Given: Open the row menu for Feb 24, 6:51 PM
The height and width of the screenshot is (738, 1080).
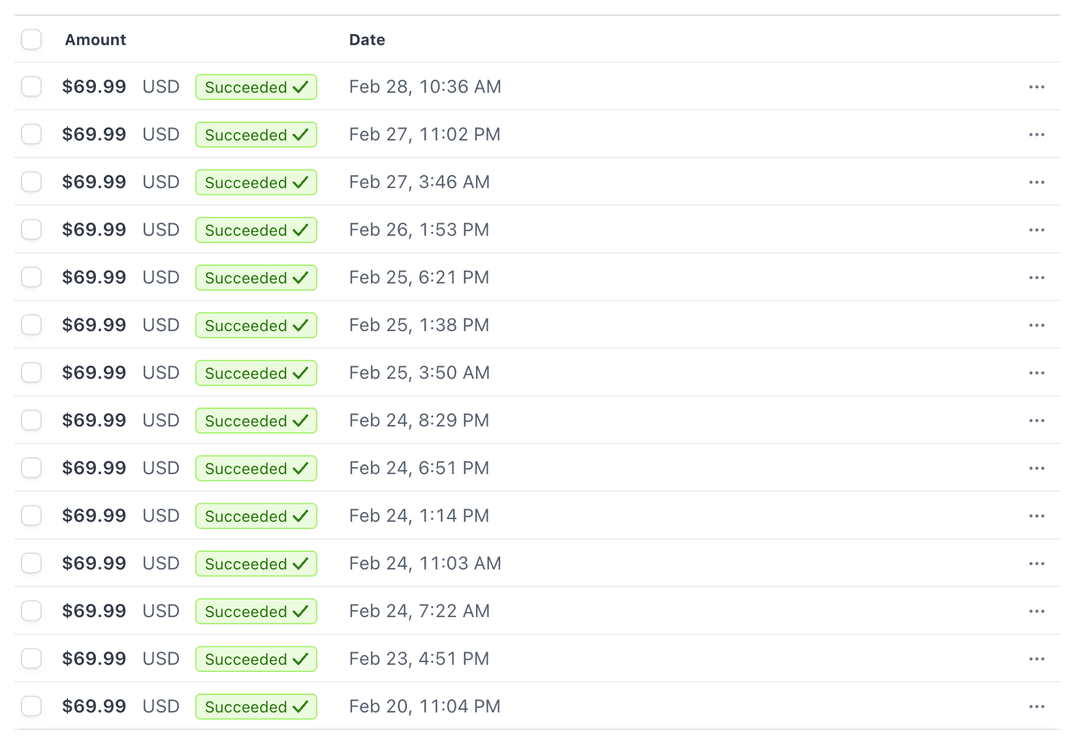Looking at the screenshot, I should [x=1037, y=468].
